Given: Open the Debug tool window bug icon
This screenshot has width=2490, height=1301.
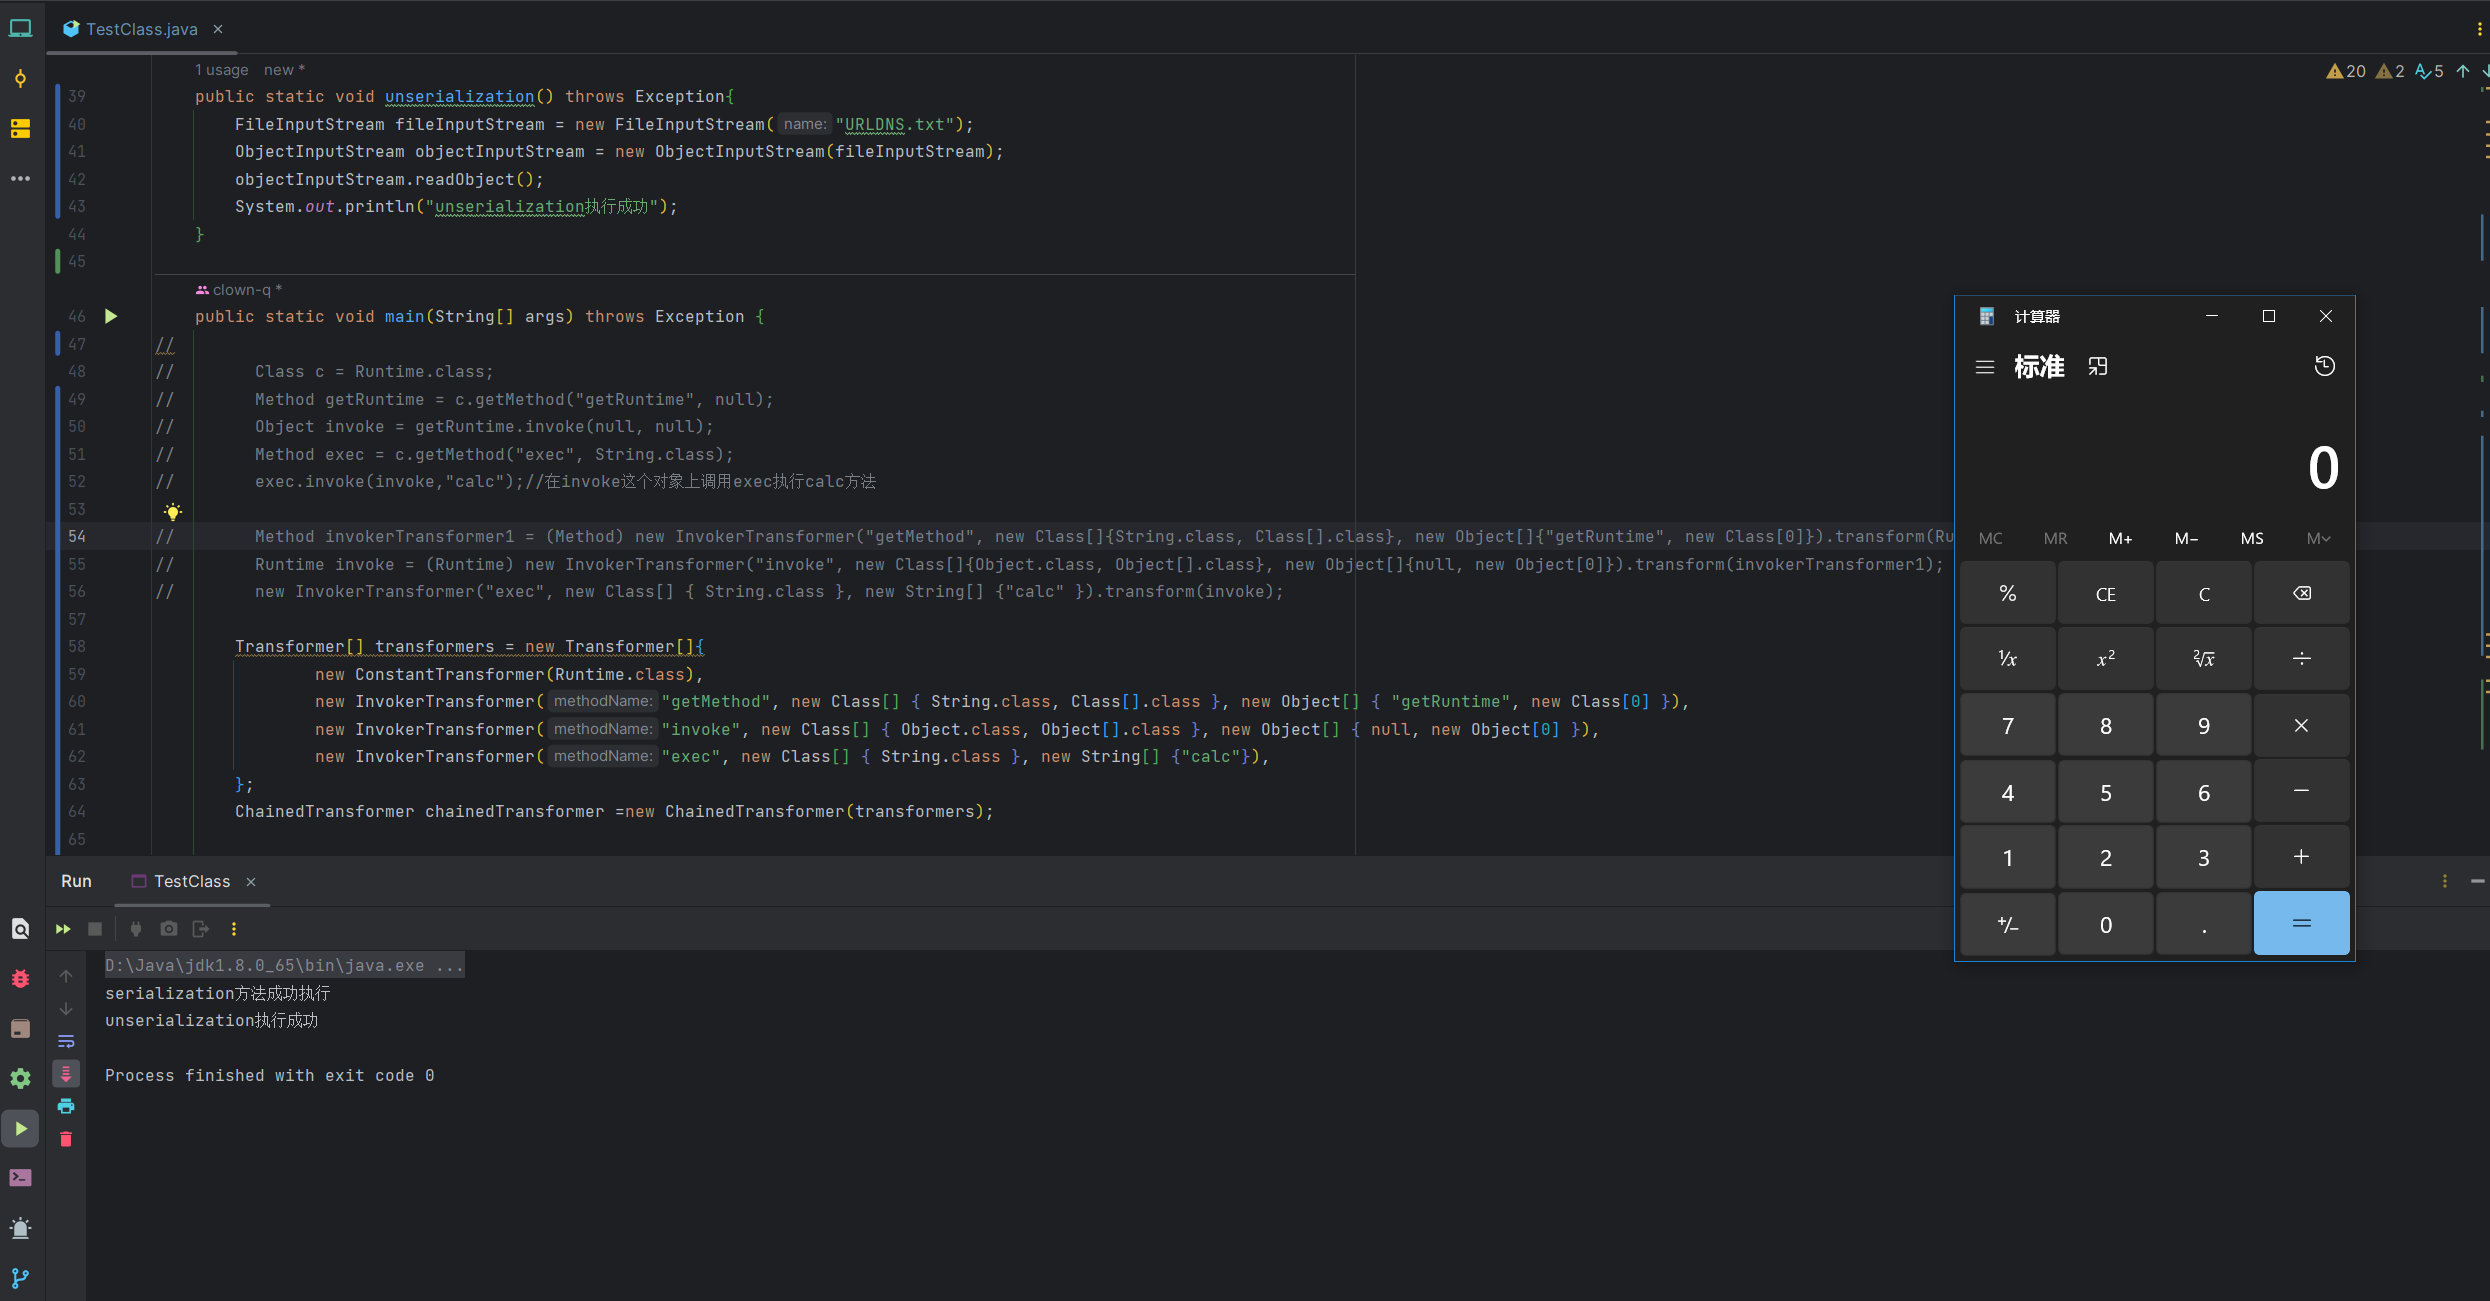Looking at the screenshot, I should [x=20, y=979].
